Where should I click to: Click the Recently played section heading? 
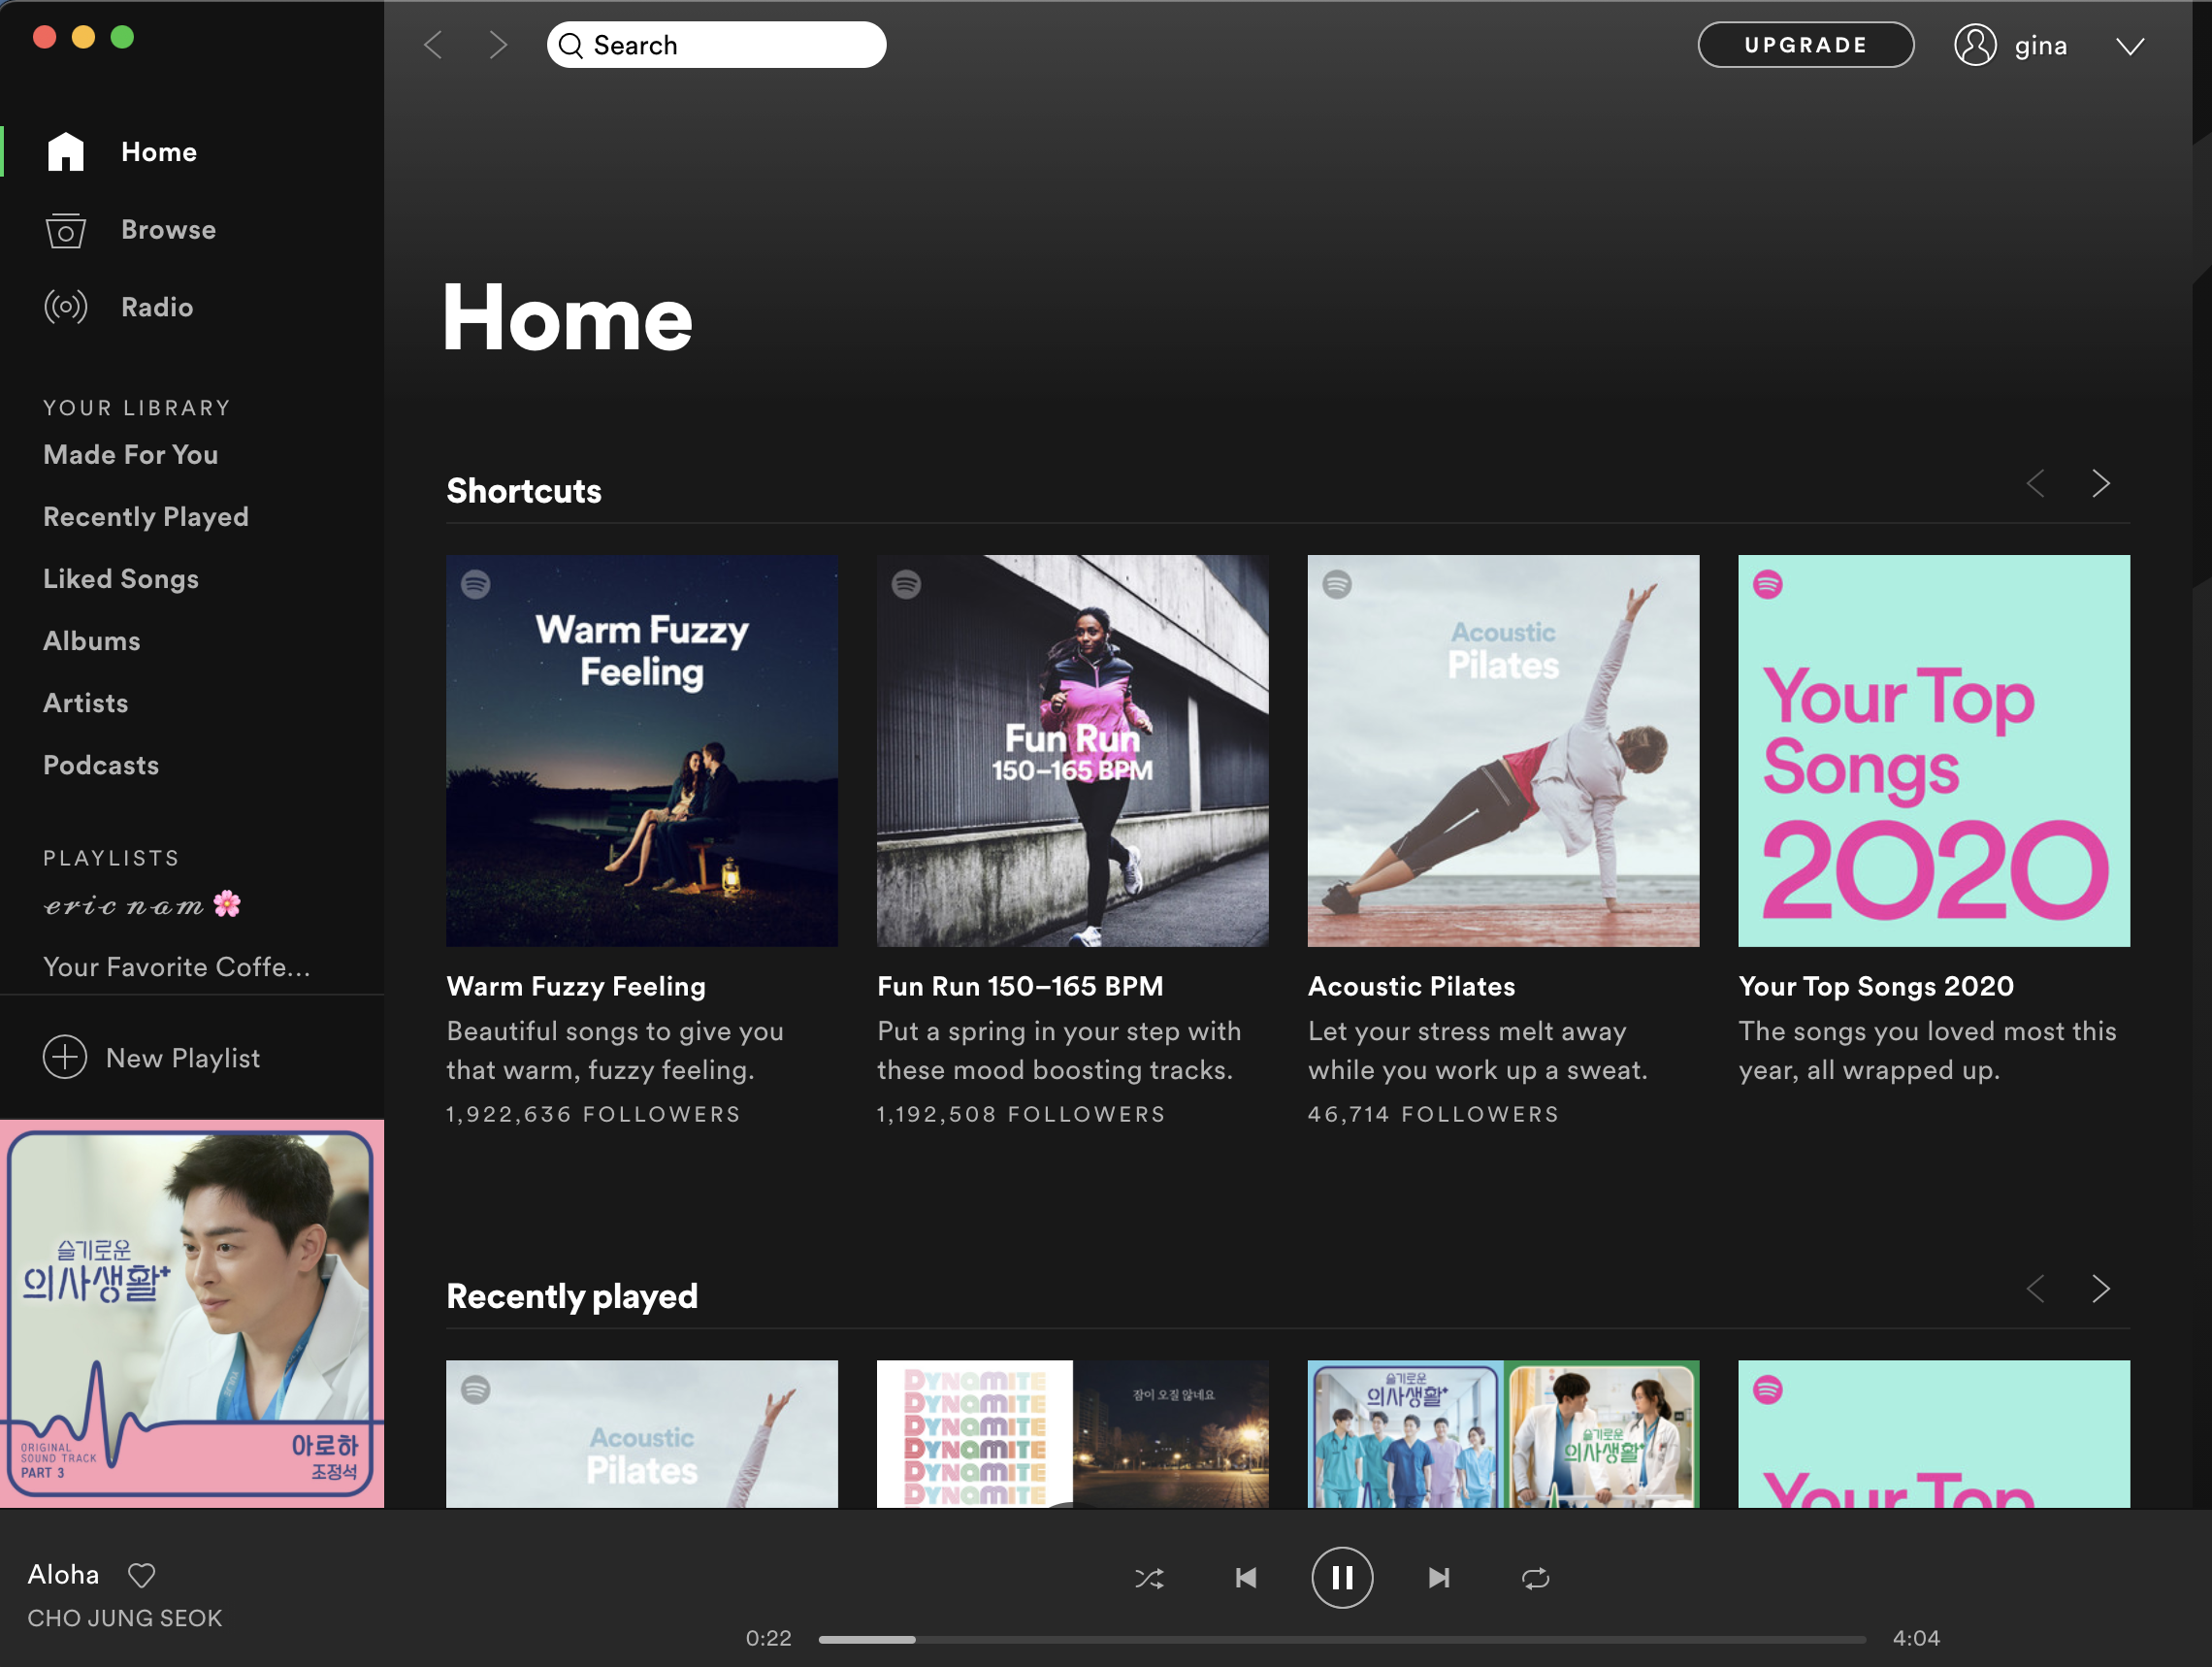coord(572,1296)
